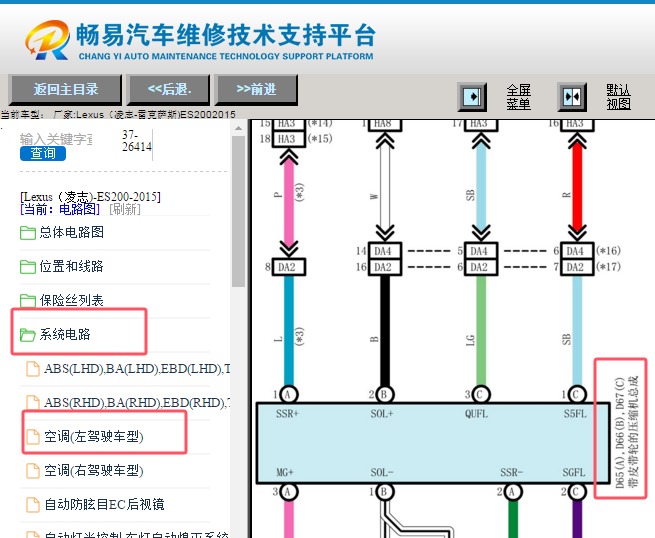Click the 畅易汽车维修技术支持平台 title
Screen dimensions: 655x538
(225, 34)
